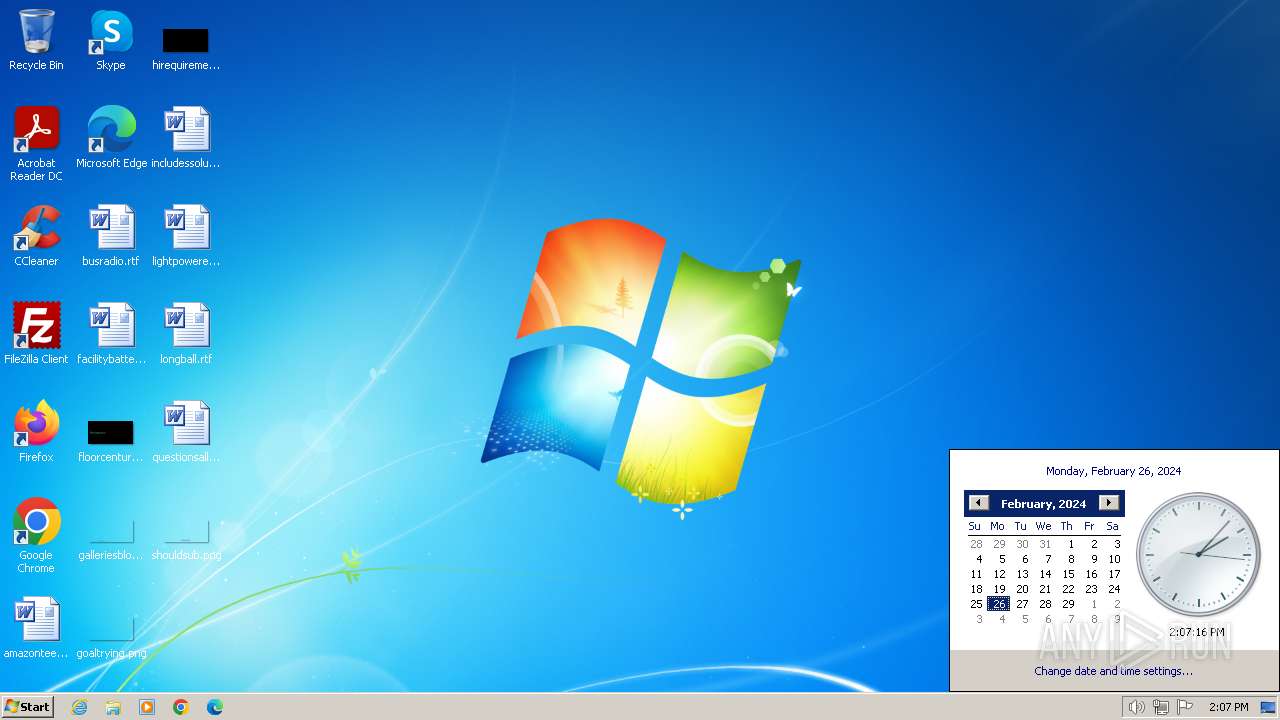This screenshot has height=720, width=1280.
Task: Select February 8 in the calendar
Action: (1070, 559)
